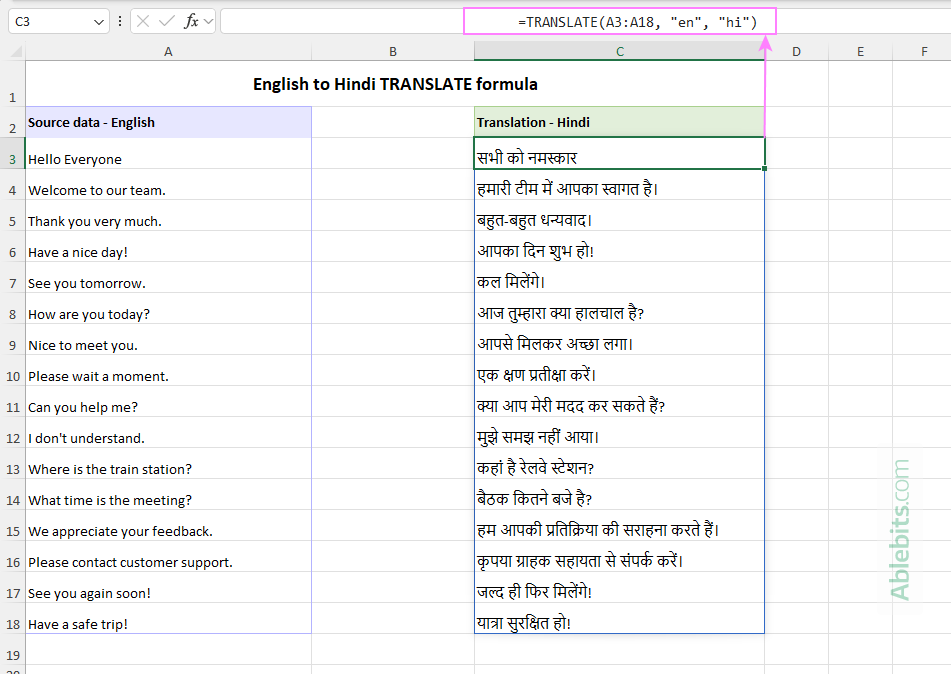Click the Enter checkmark formula bar icon
Image resolution: width=951 pixels, height=674 pixels.
(x=166, y=22)
